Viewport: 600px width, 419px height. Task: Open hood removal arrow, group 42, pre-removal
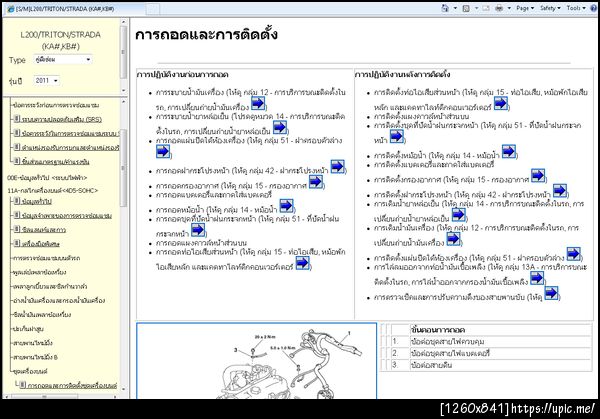pyautogui.click(x=337, y=166)
